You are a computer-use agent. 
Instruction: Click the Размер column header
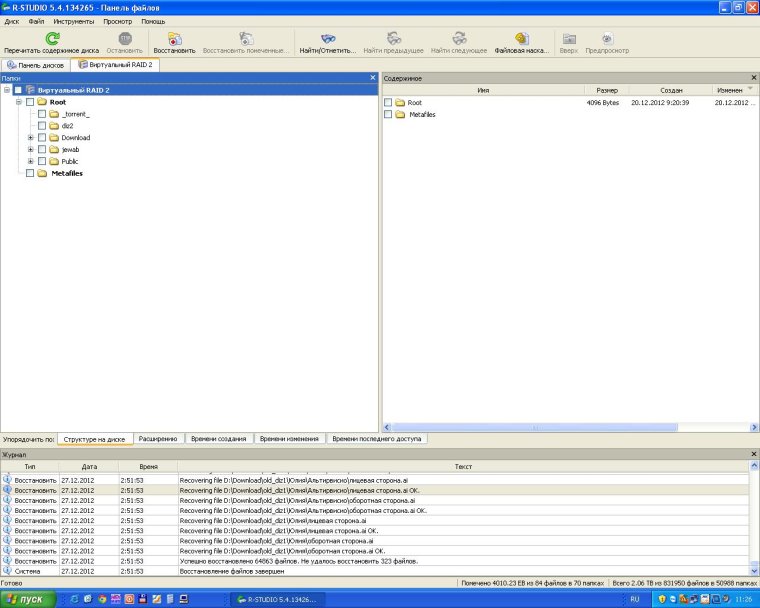tap(607, 90)
